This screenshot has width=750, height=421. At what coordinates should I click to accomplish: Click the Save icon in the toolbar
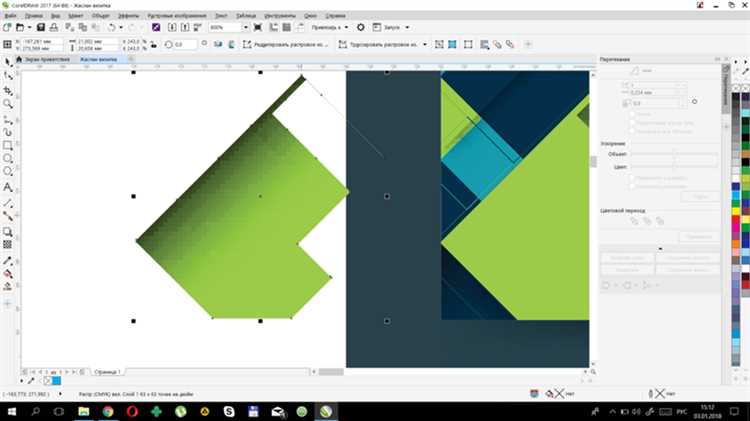pos(40,27)
